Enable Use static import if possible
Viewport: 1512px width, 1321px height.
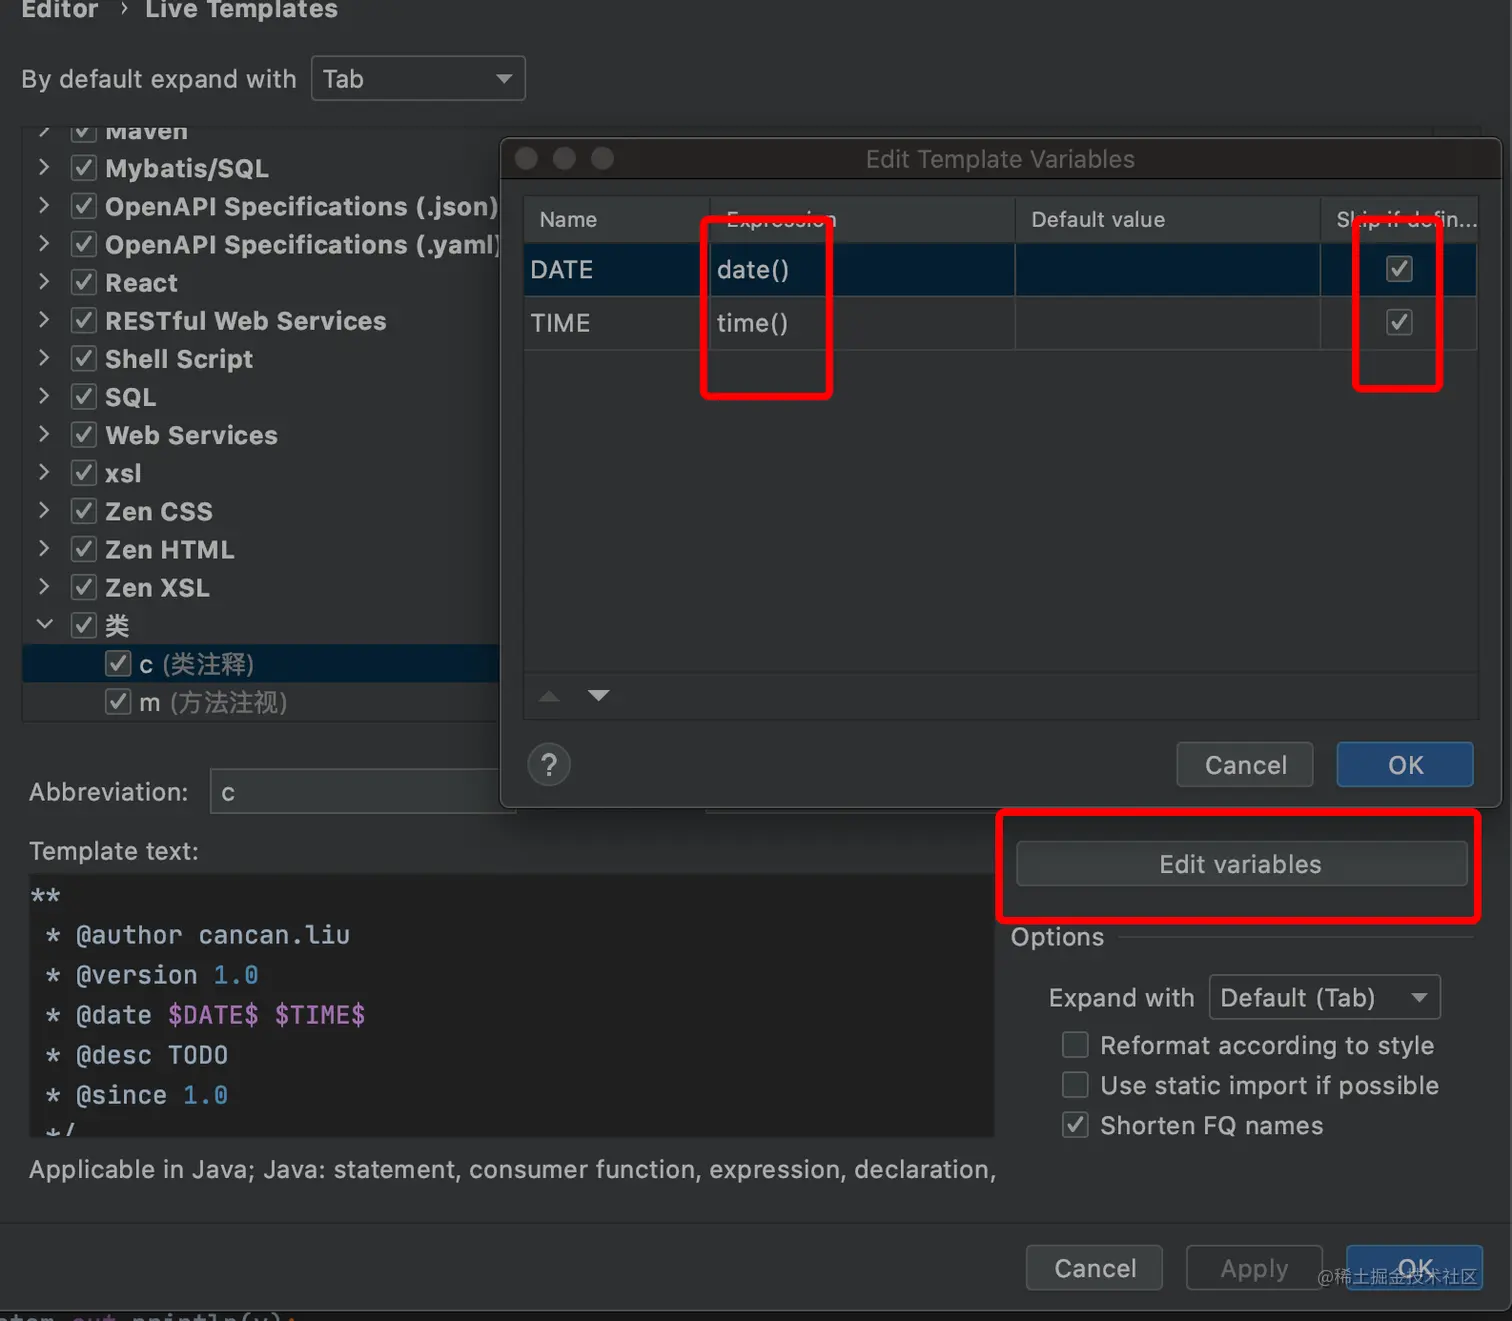[x=1075, y=1085]
